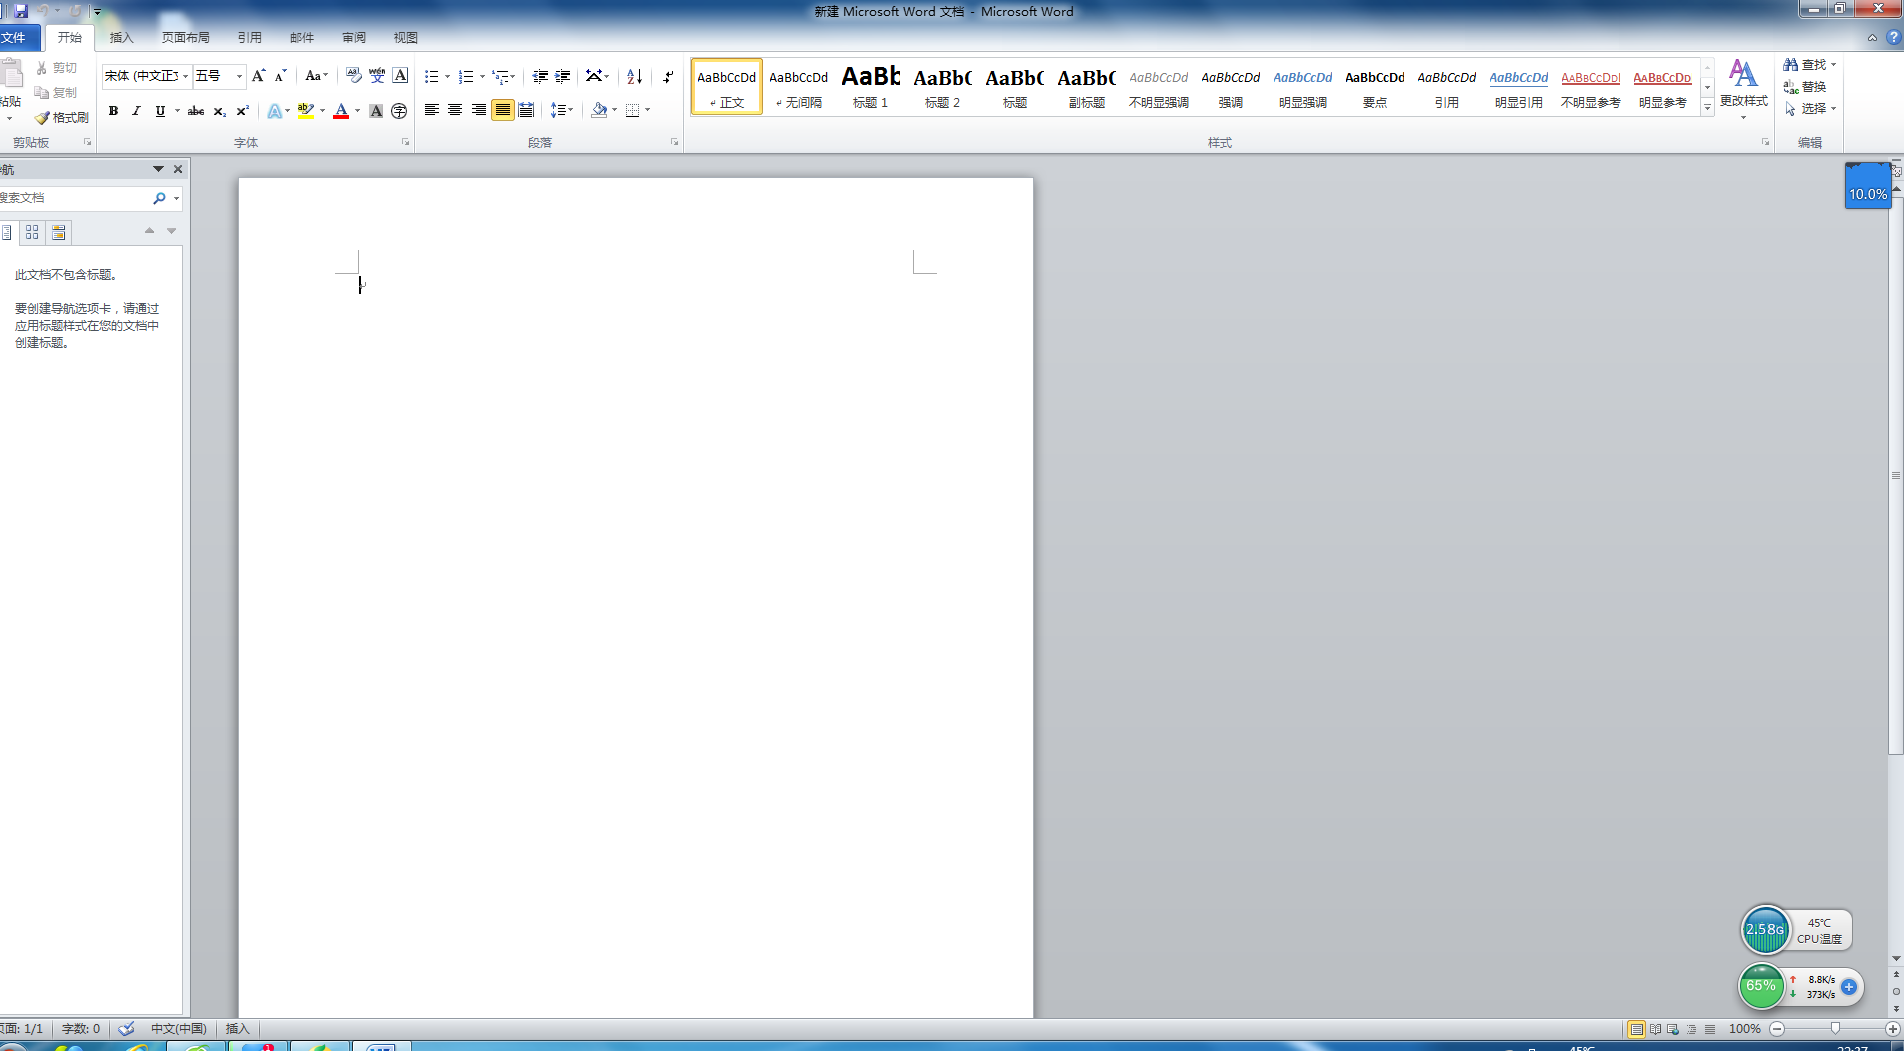Apply center alignment in the paragraph group
Image resolution: width=1904 pixels, height=1051 pixels.
click(x=455, y=110)
